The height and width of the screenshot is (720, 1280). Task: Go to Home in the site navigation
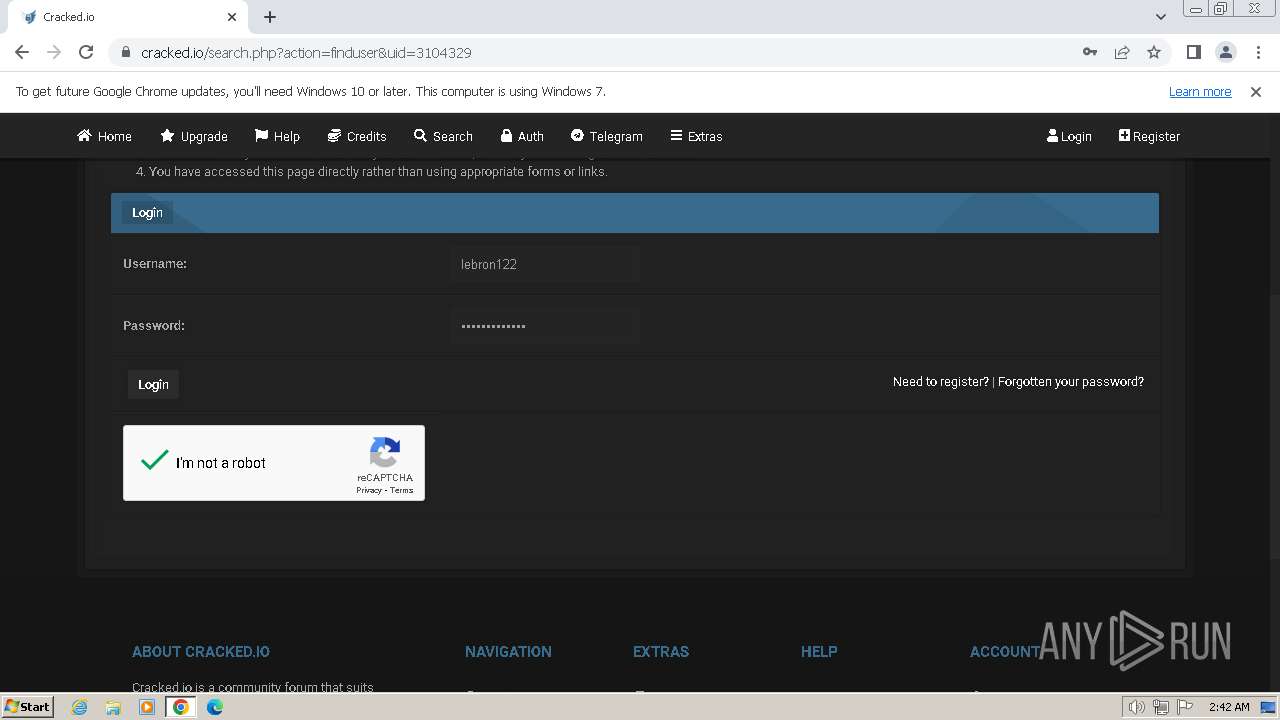(x=104, y=136)
